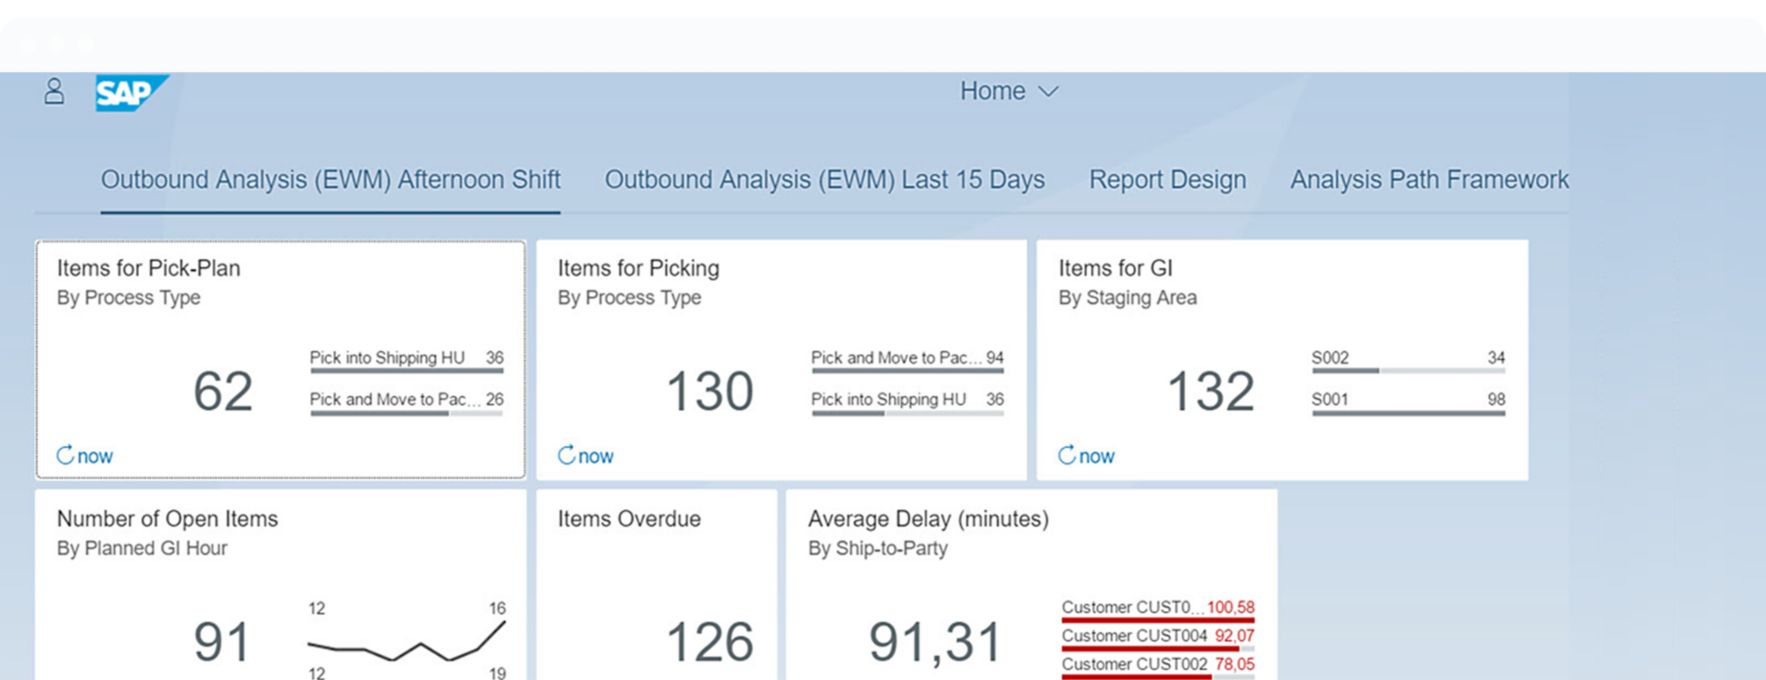The height and width of the screenshot is (680, 1766).
Task: Select the Report Design tab
Action: [x=1167, y=180]
